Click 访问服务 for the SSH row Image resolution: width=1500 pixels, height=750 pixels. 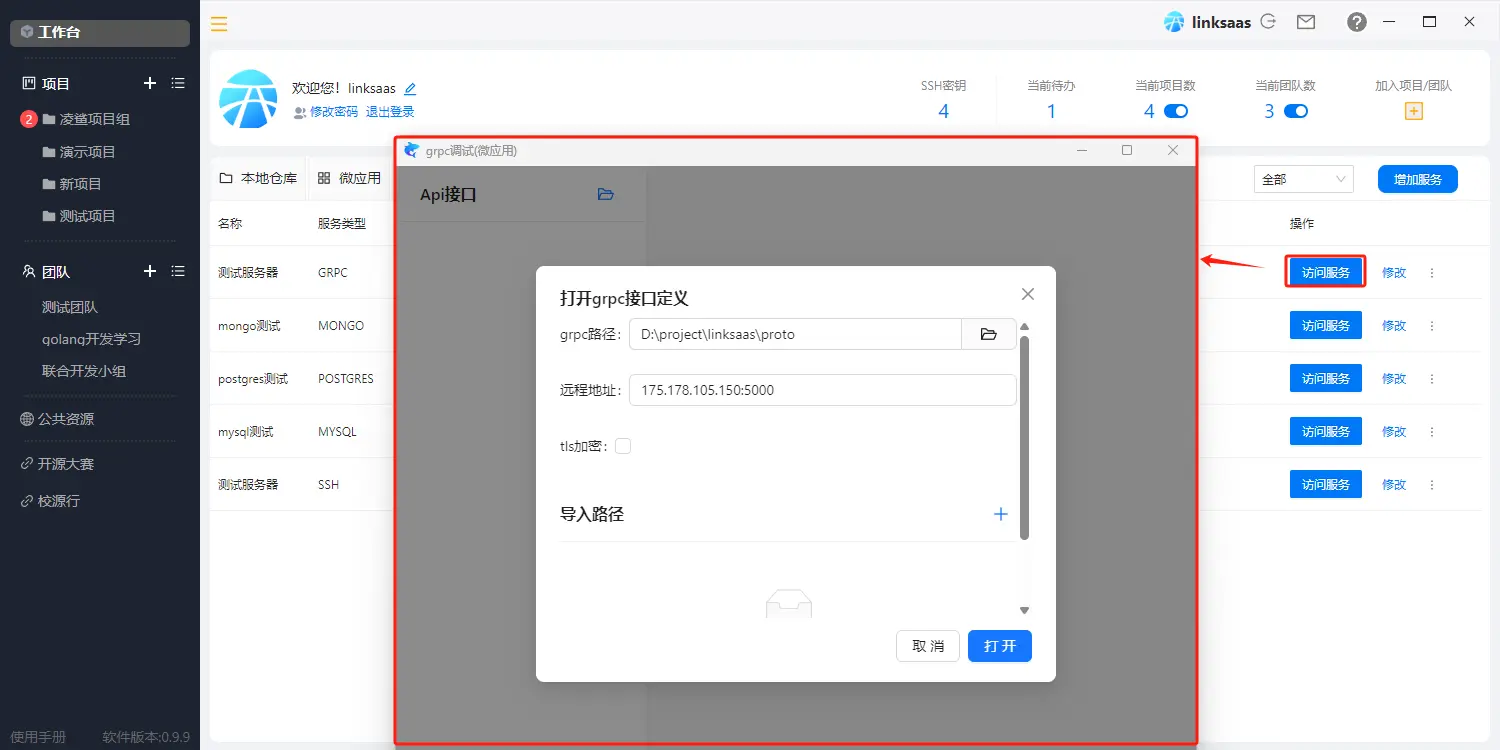click(x=1325, y=484)
